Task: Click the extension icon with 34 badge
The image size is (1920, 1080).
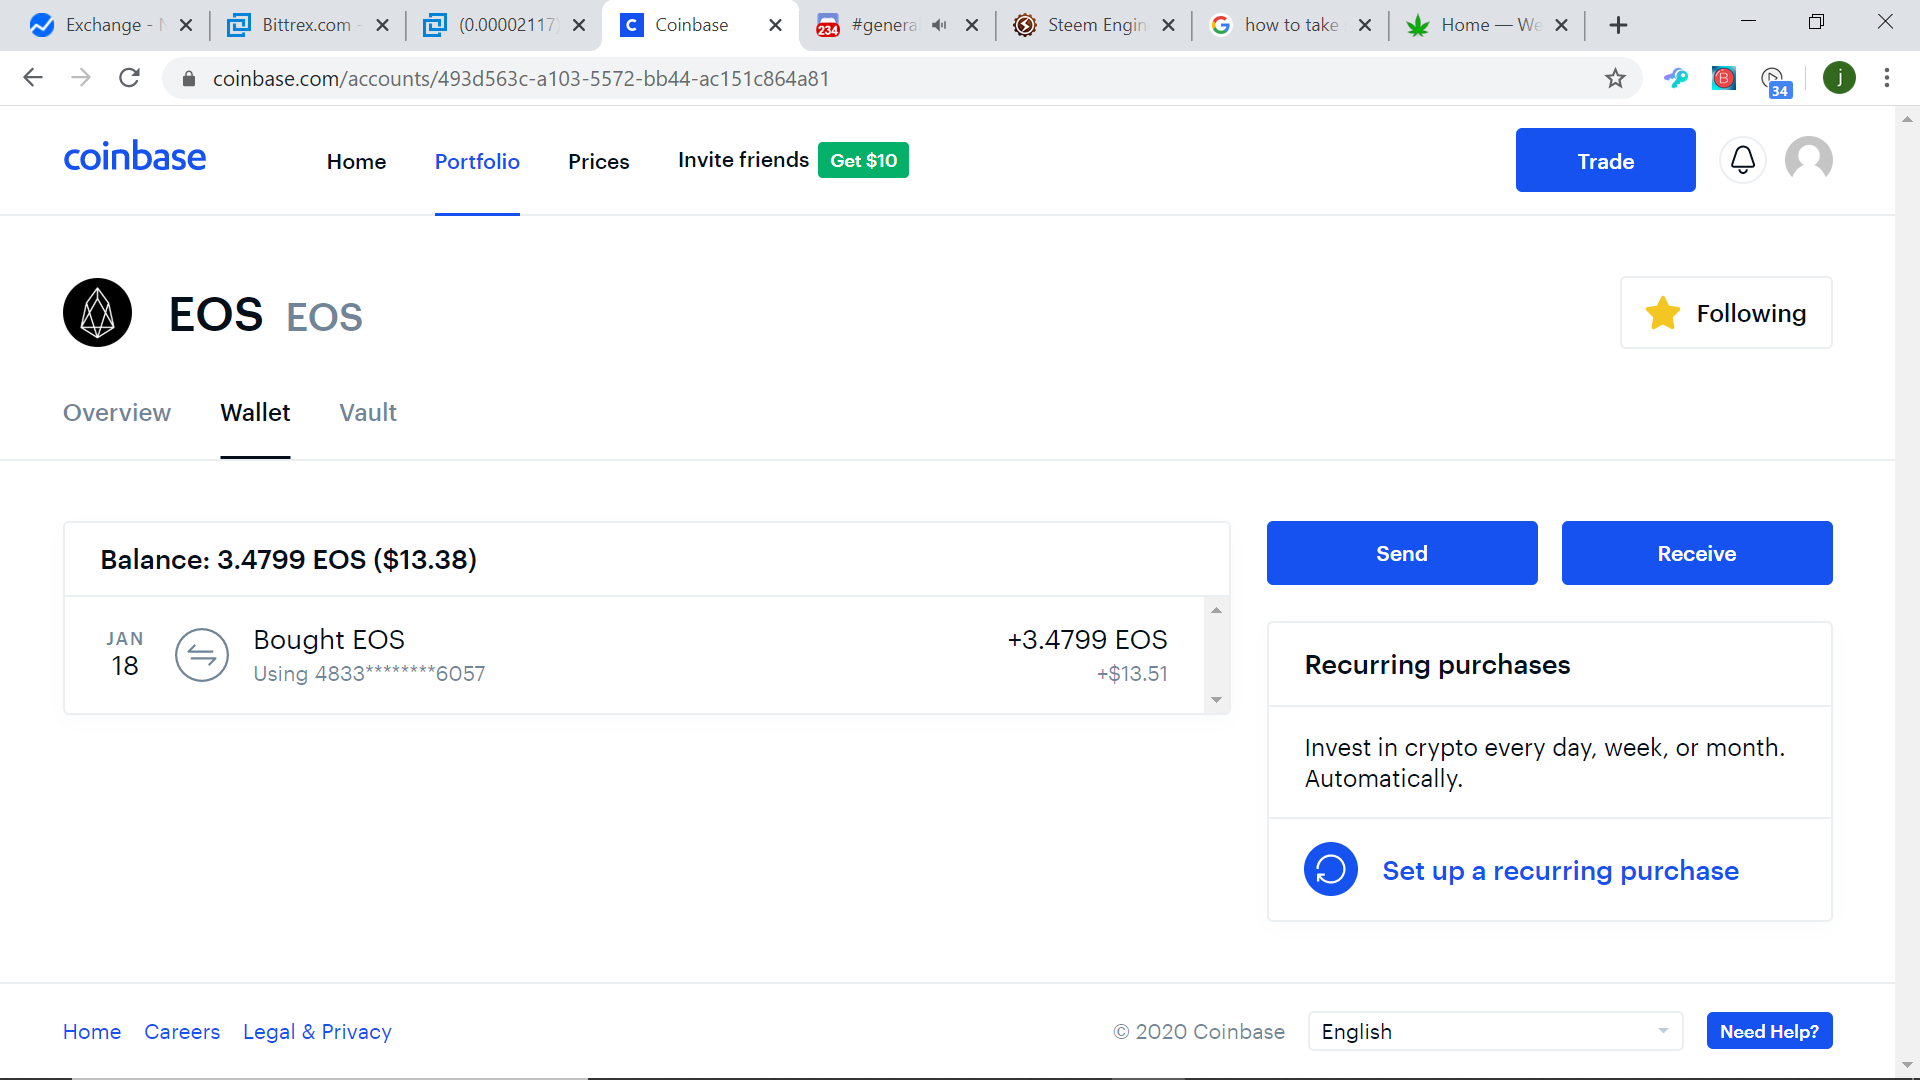Action: 1774,81
